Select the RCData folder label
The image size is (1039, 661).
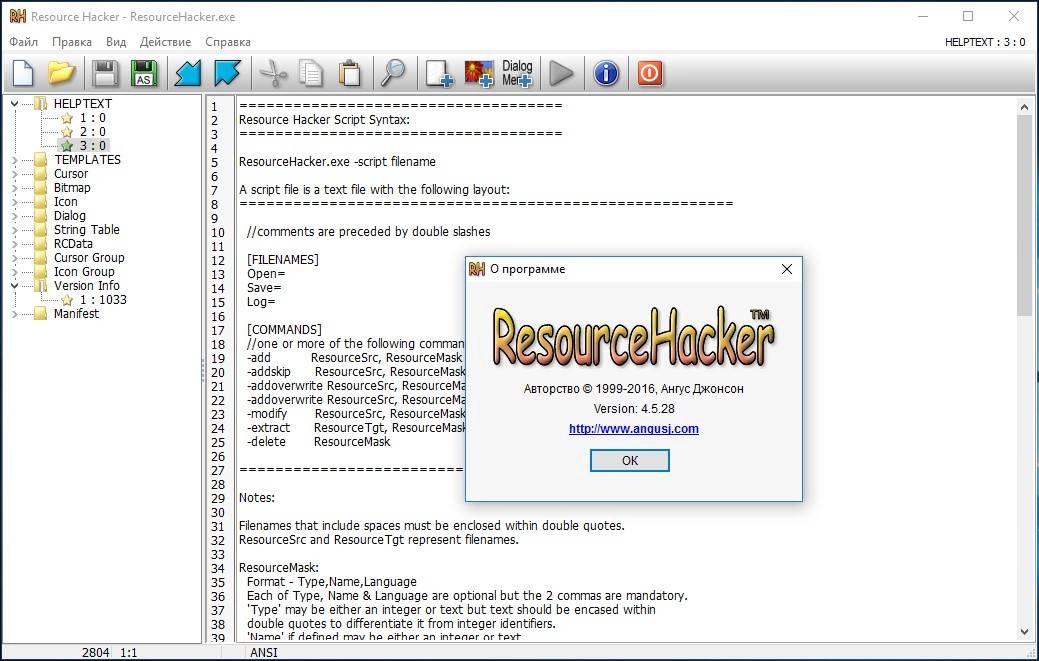coord(74,244)
